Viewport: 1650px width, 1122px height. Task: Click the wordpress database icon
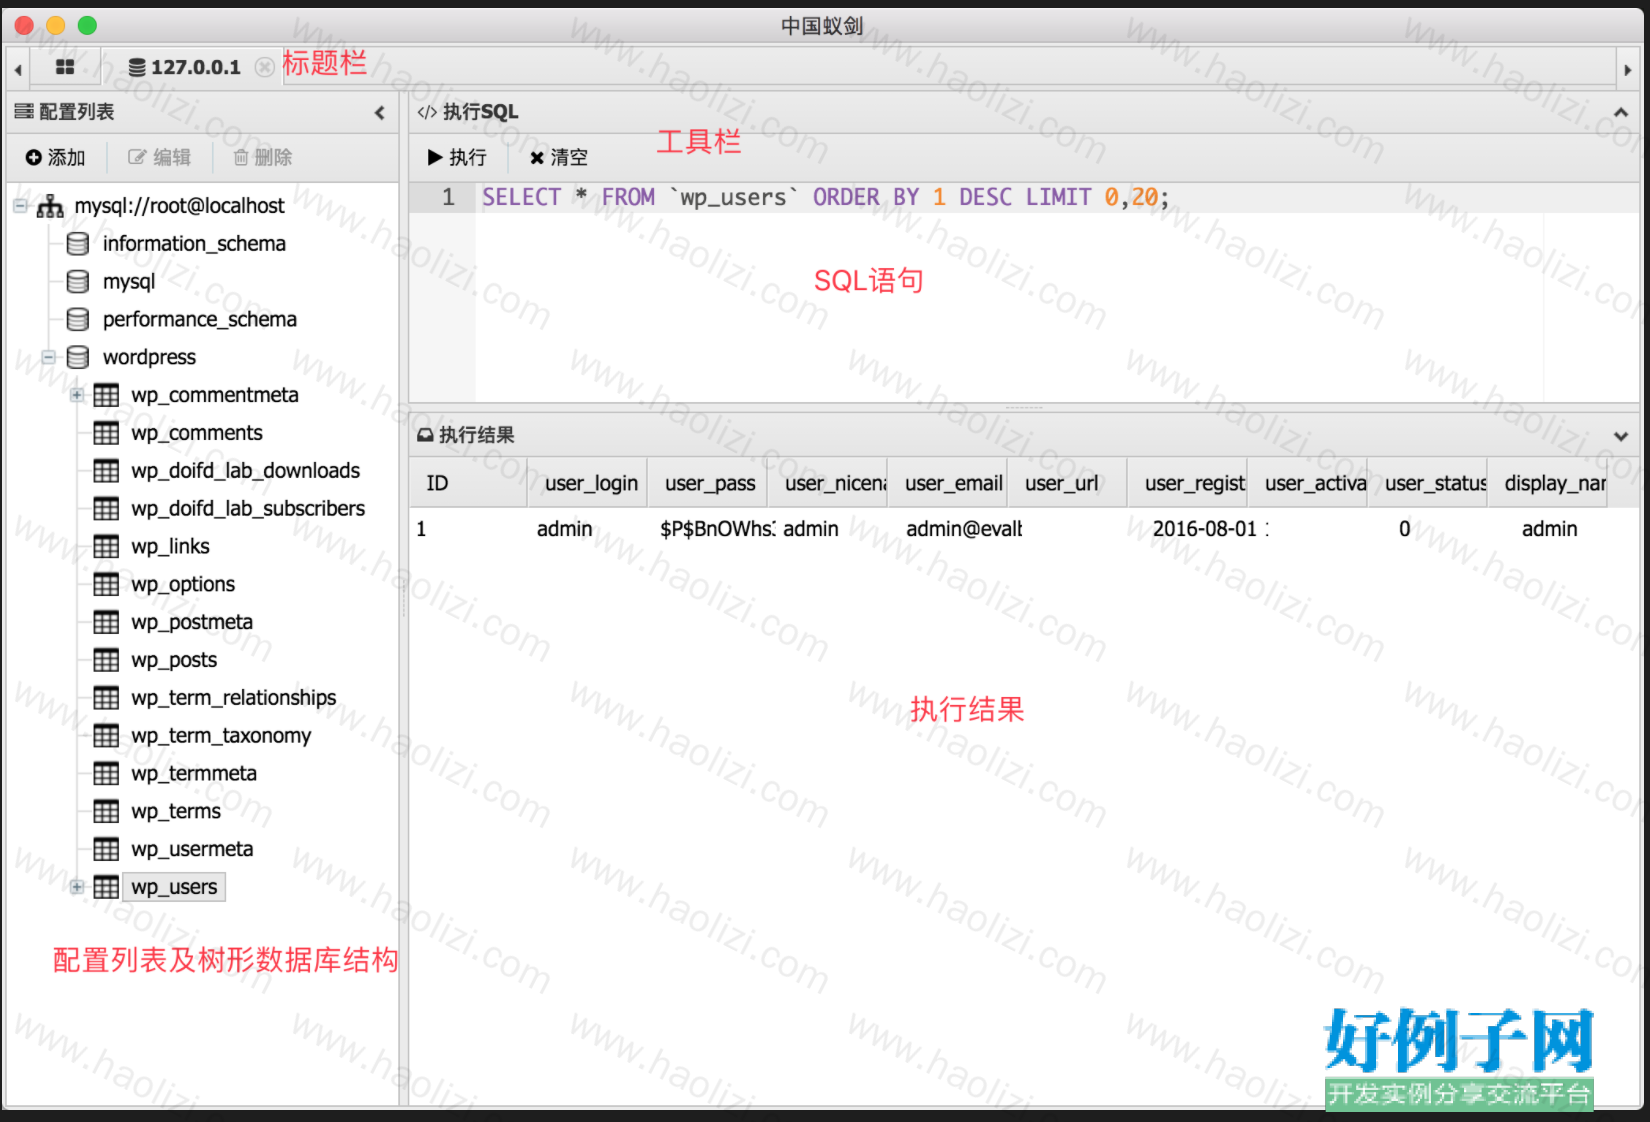pos(78,357)
